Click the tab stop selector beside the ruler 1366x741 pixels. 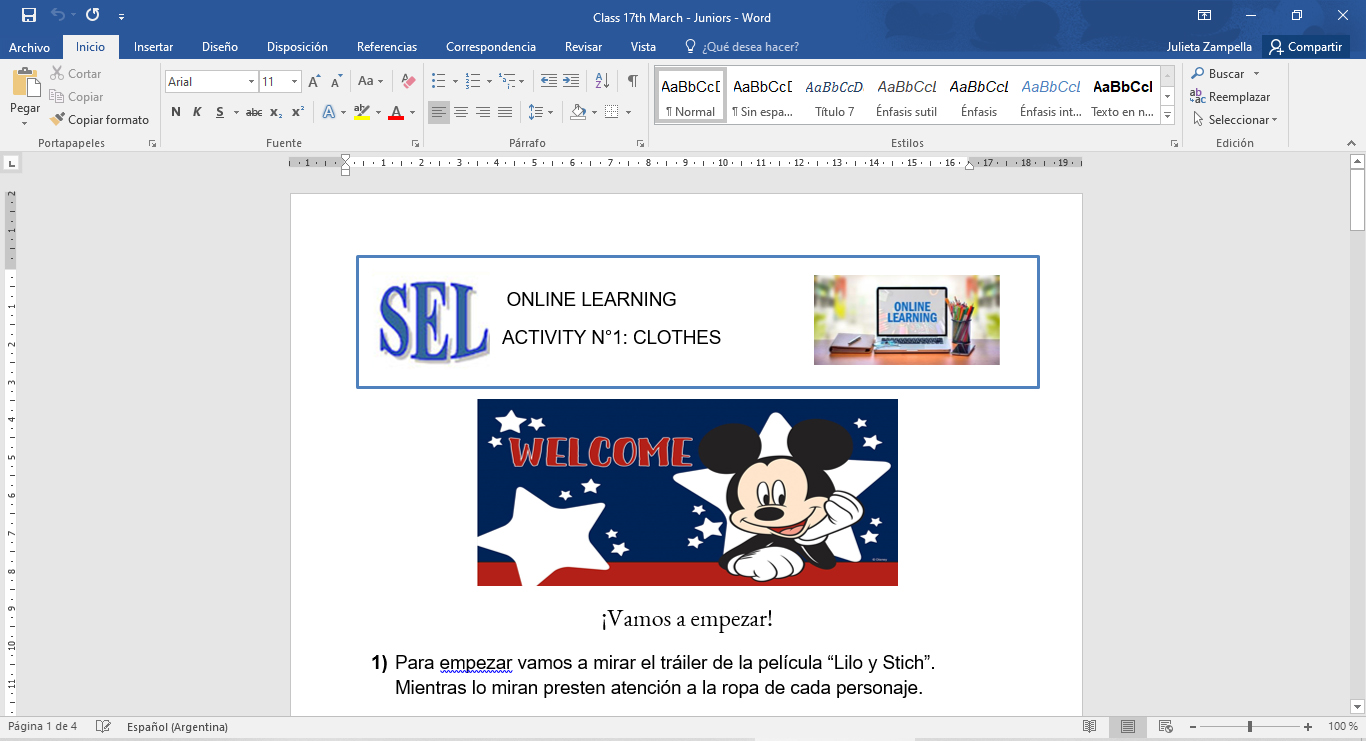(11, 162)
